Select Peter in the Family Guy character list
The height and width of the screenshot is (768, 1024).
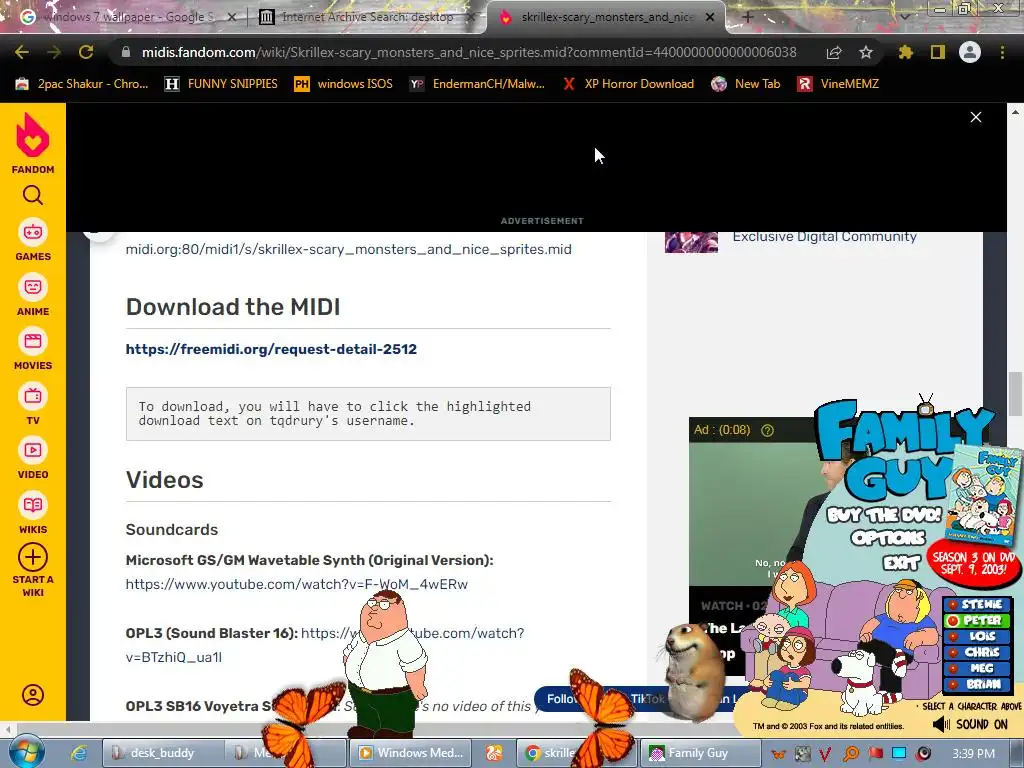point(978,620)
